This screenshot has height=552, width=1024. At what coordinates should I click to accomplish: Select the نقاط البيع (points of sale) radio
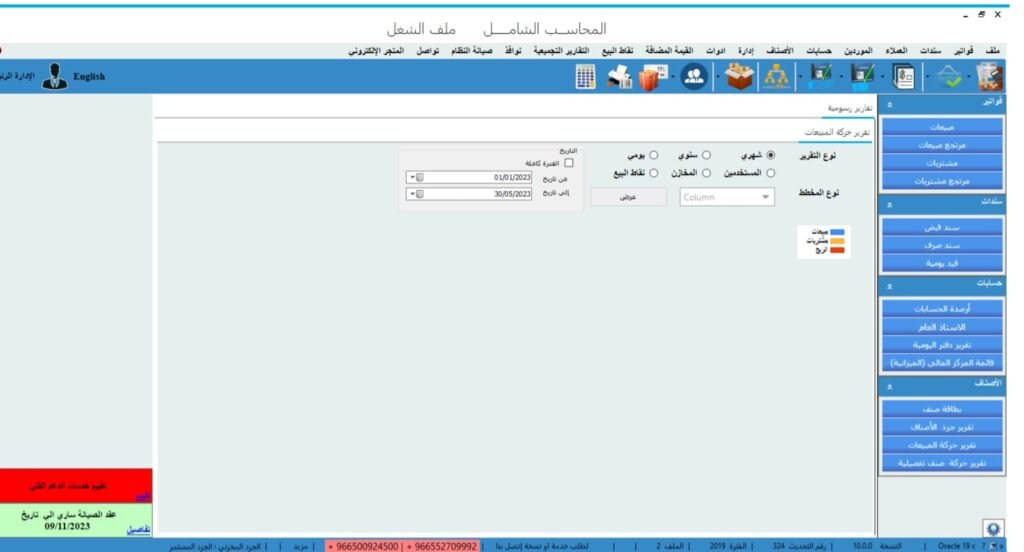pos(653,173)
